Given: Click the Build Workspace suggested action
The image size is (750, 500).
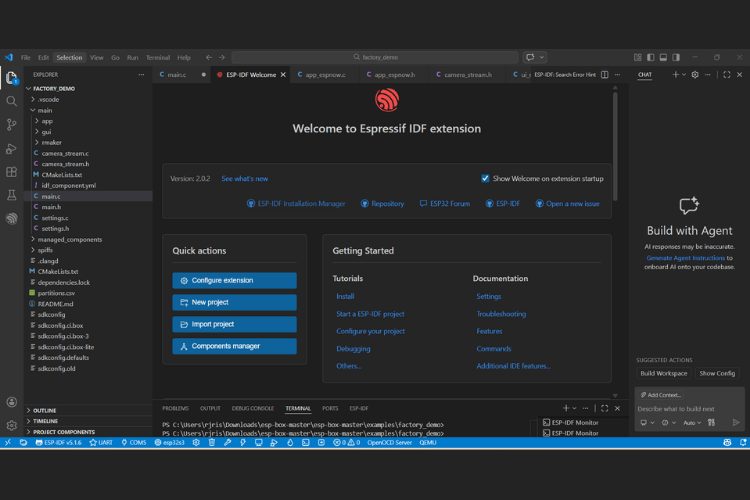Looking at the screenshot, I should pos(664,373).
